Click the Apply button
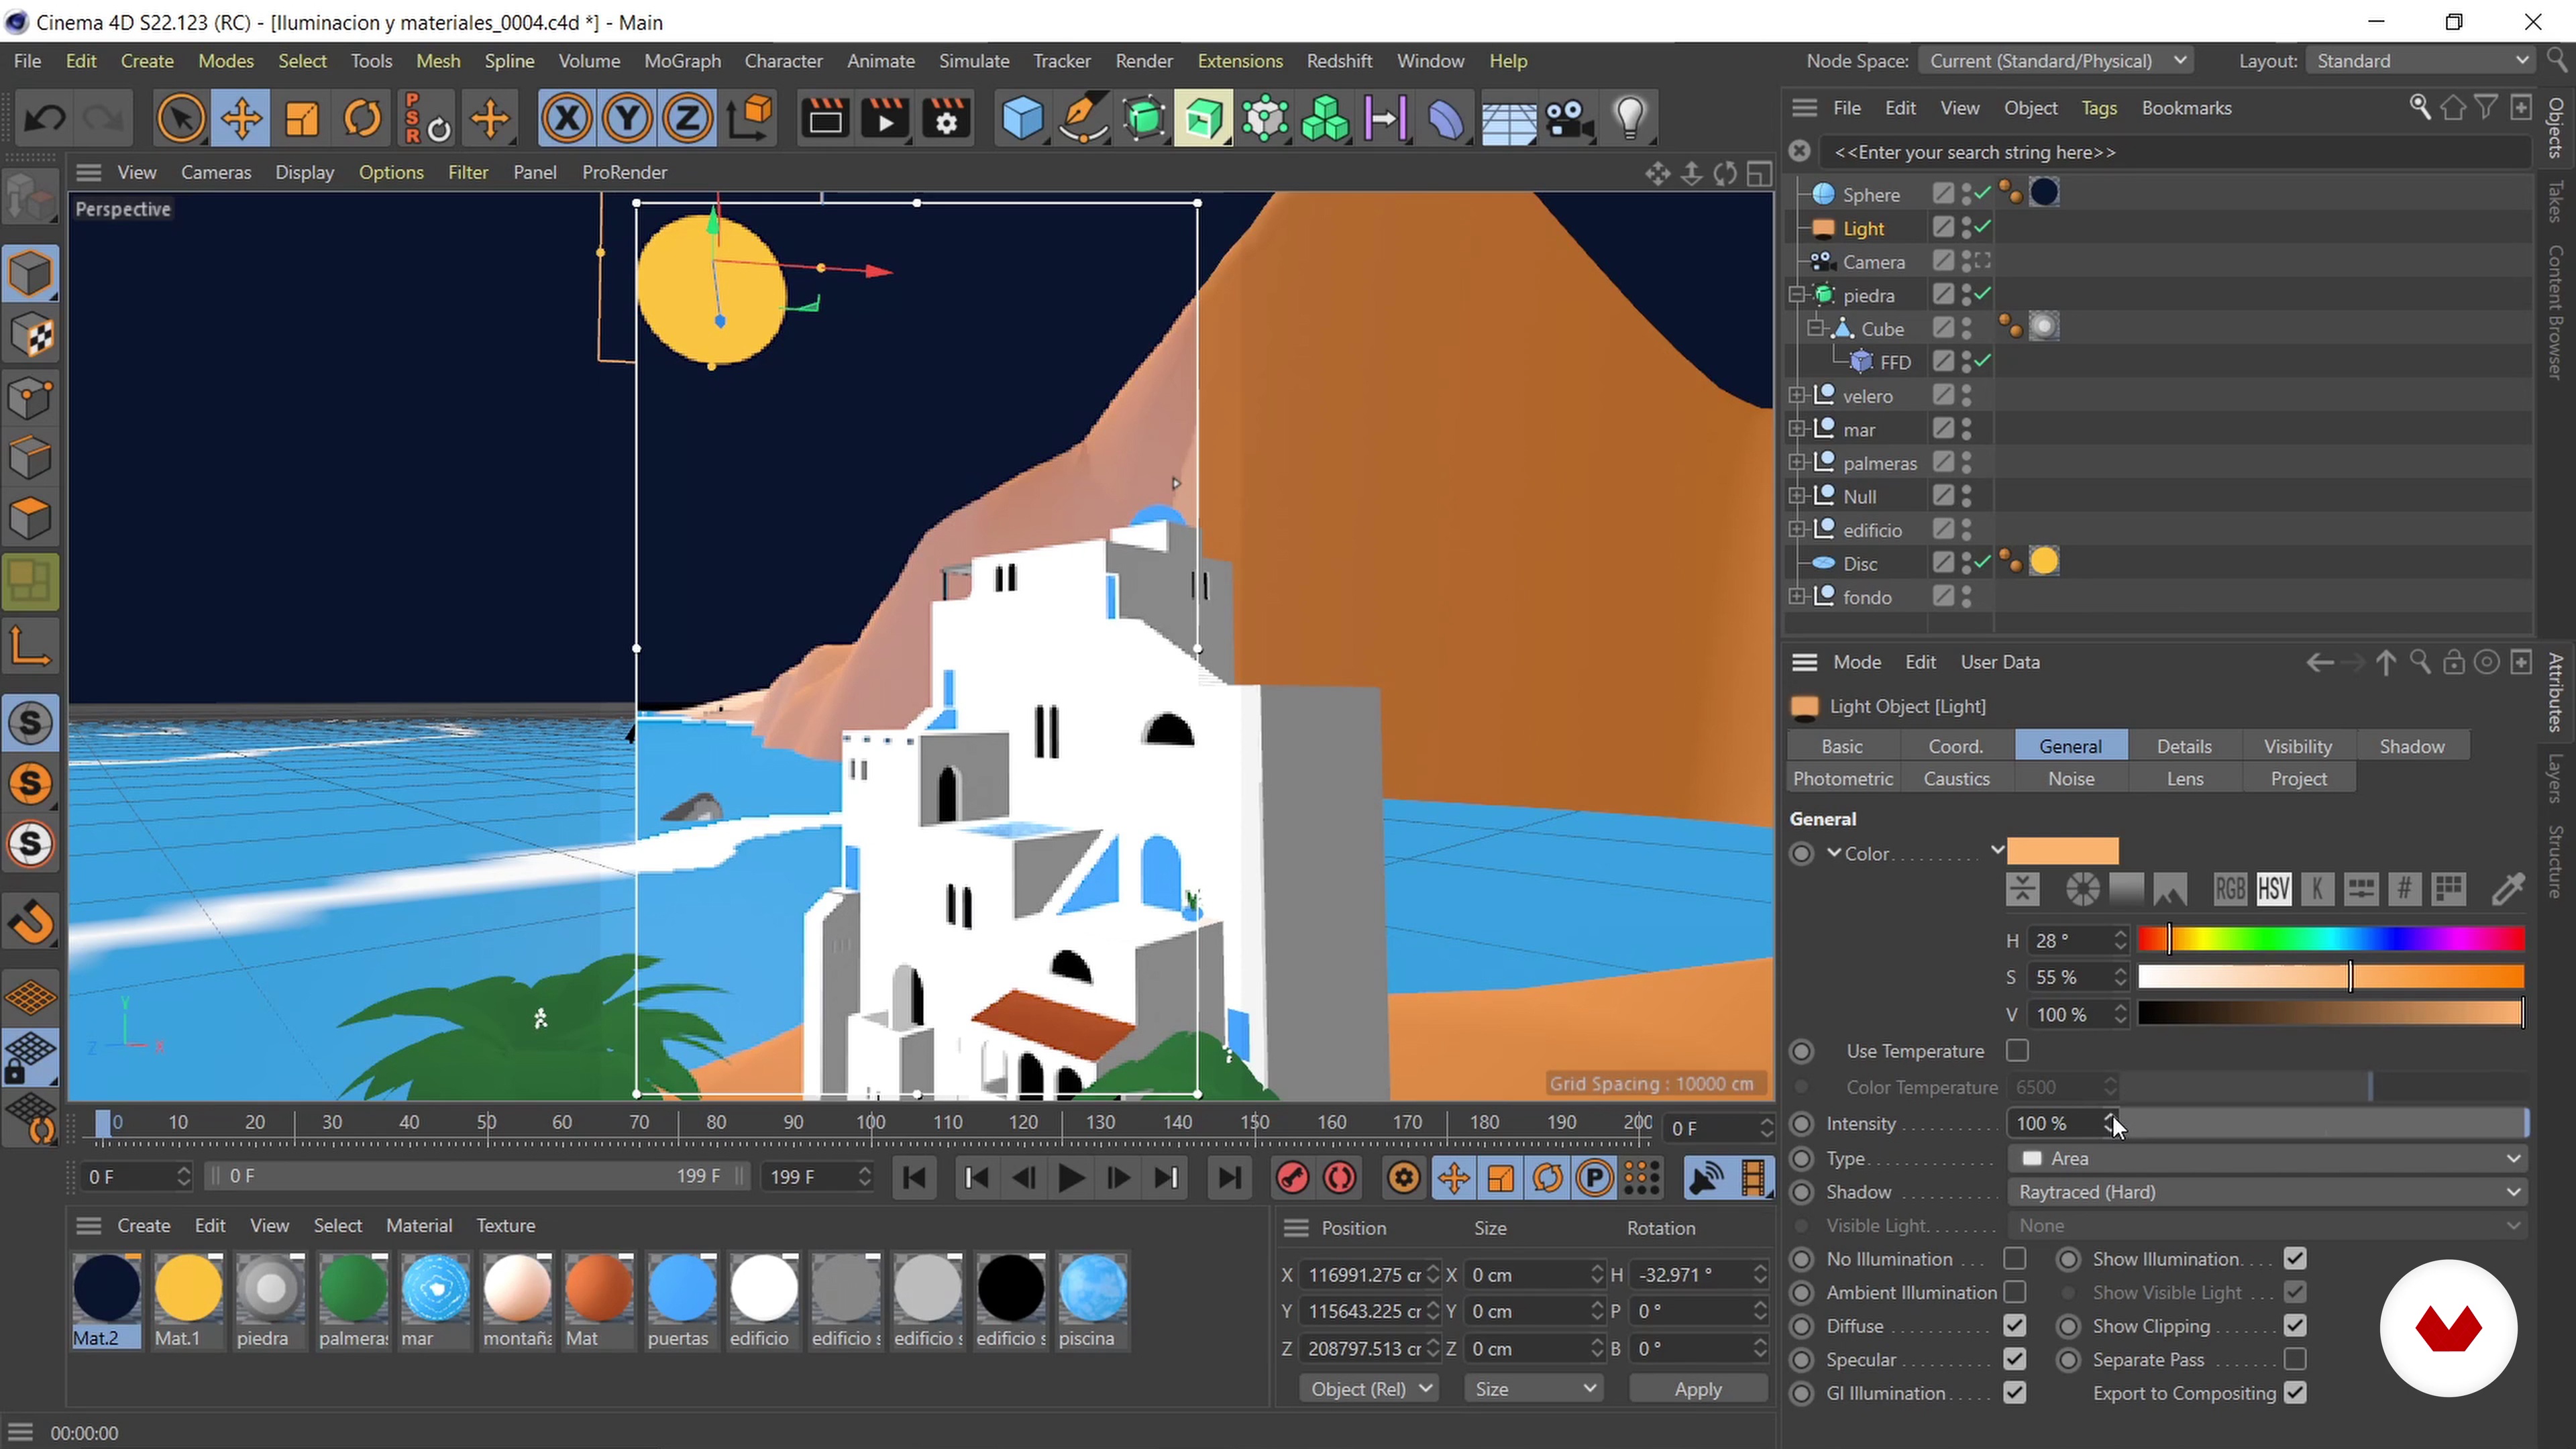2576x1449 pixels. (1697, 1389)
